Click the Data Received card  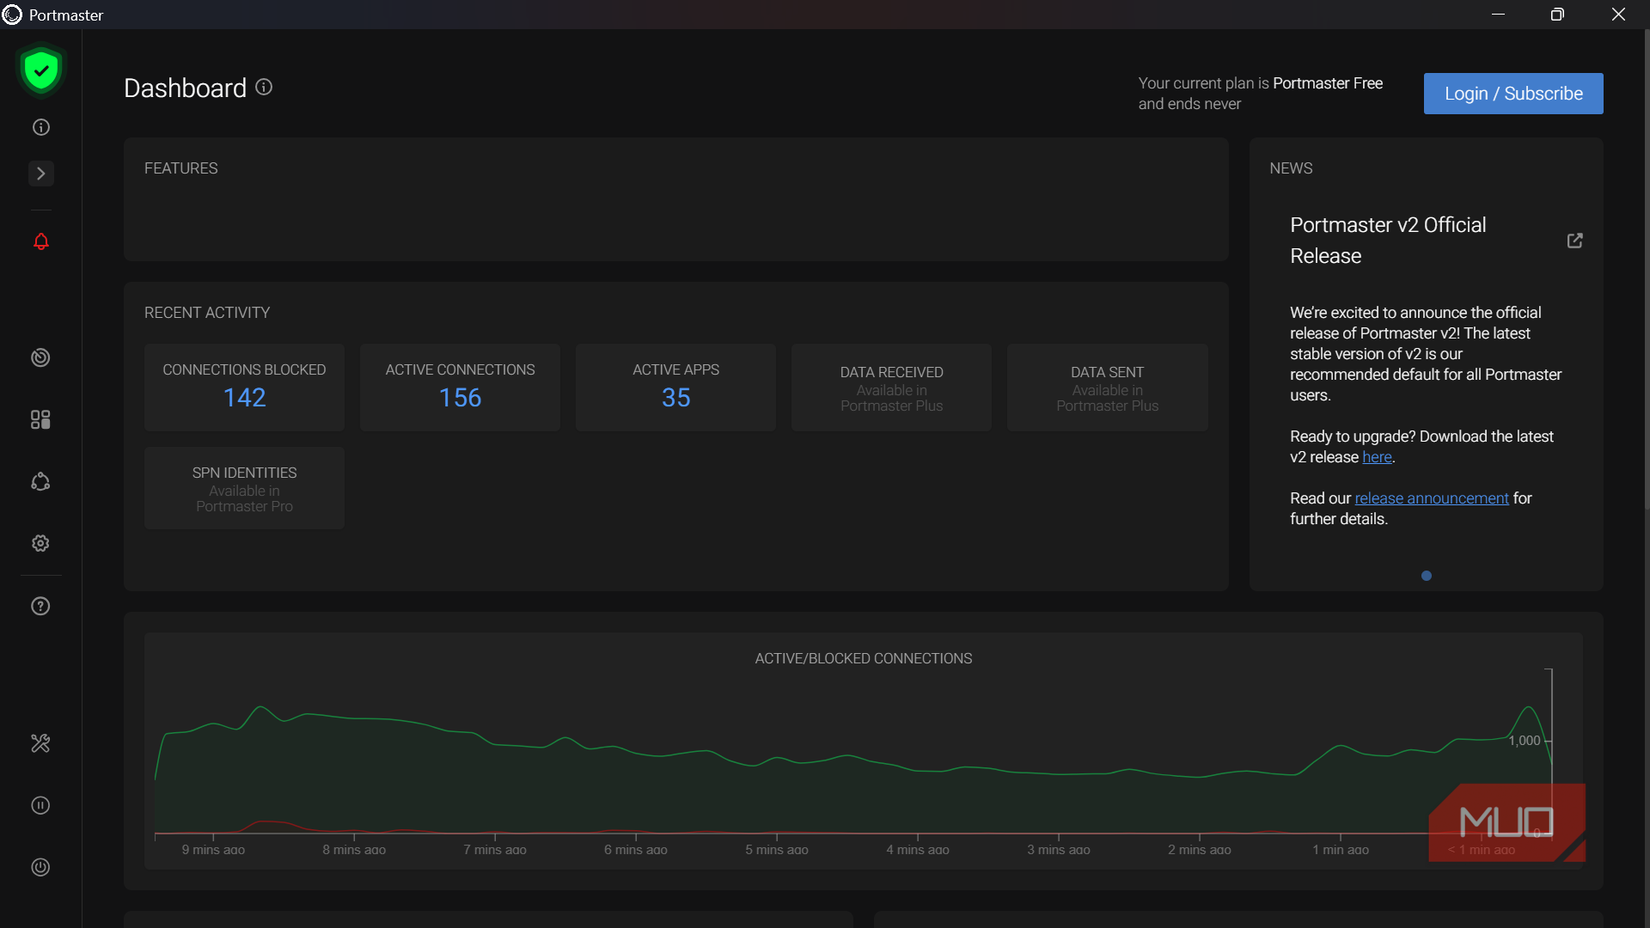(892, 387)
